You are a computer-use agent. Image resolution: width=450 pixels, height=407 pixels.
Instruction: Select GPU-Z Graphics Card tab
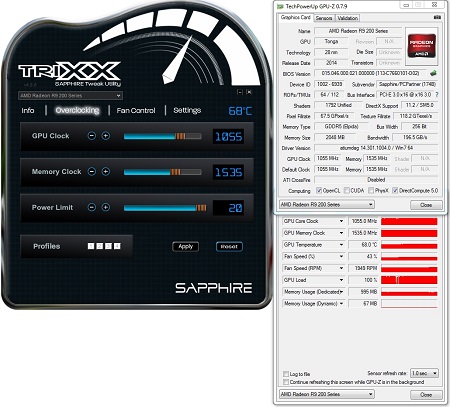pos(295,17)
